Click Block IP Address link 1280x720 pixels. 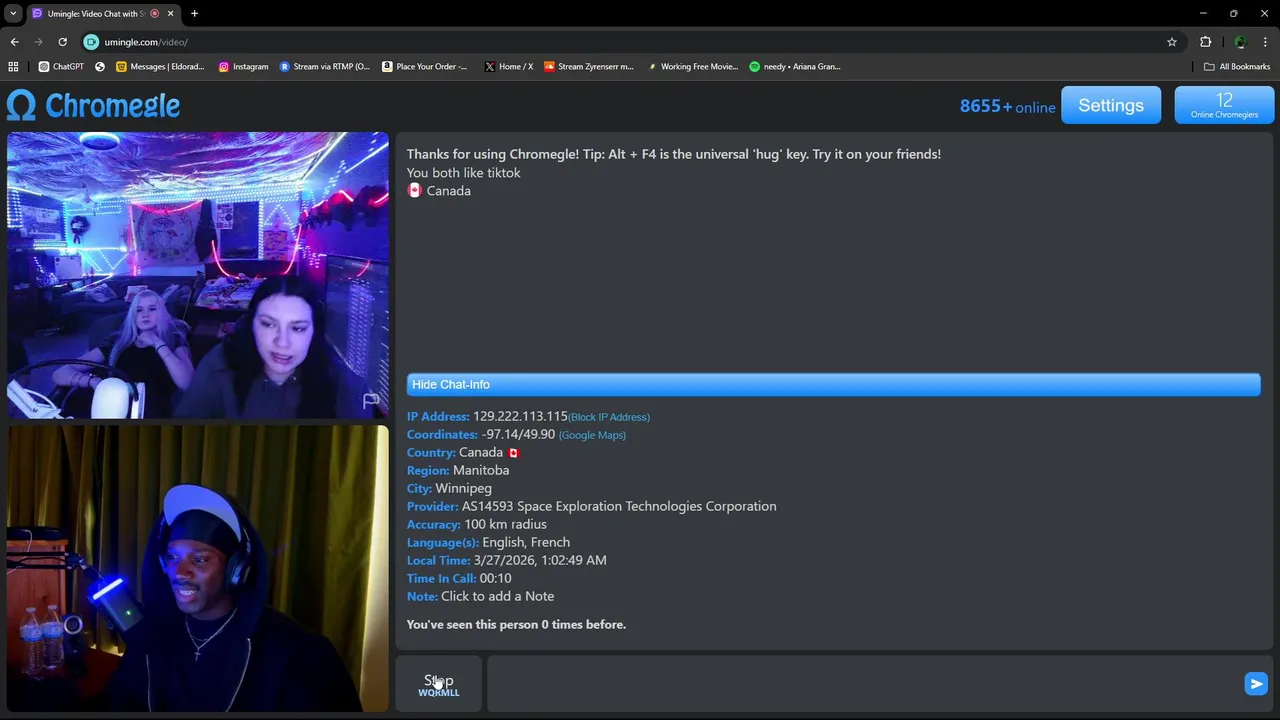[x=609, y=417]
